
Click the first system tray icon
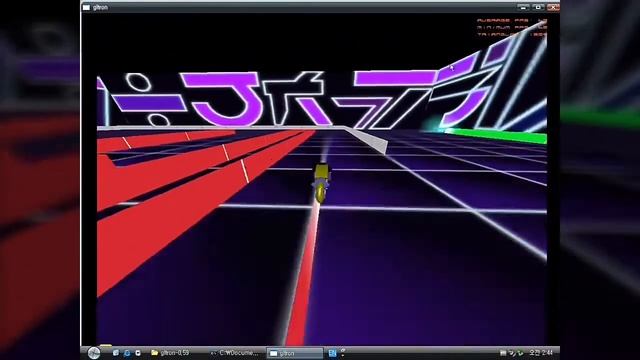503,353
